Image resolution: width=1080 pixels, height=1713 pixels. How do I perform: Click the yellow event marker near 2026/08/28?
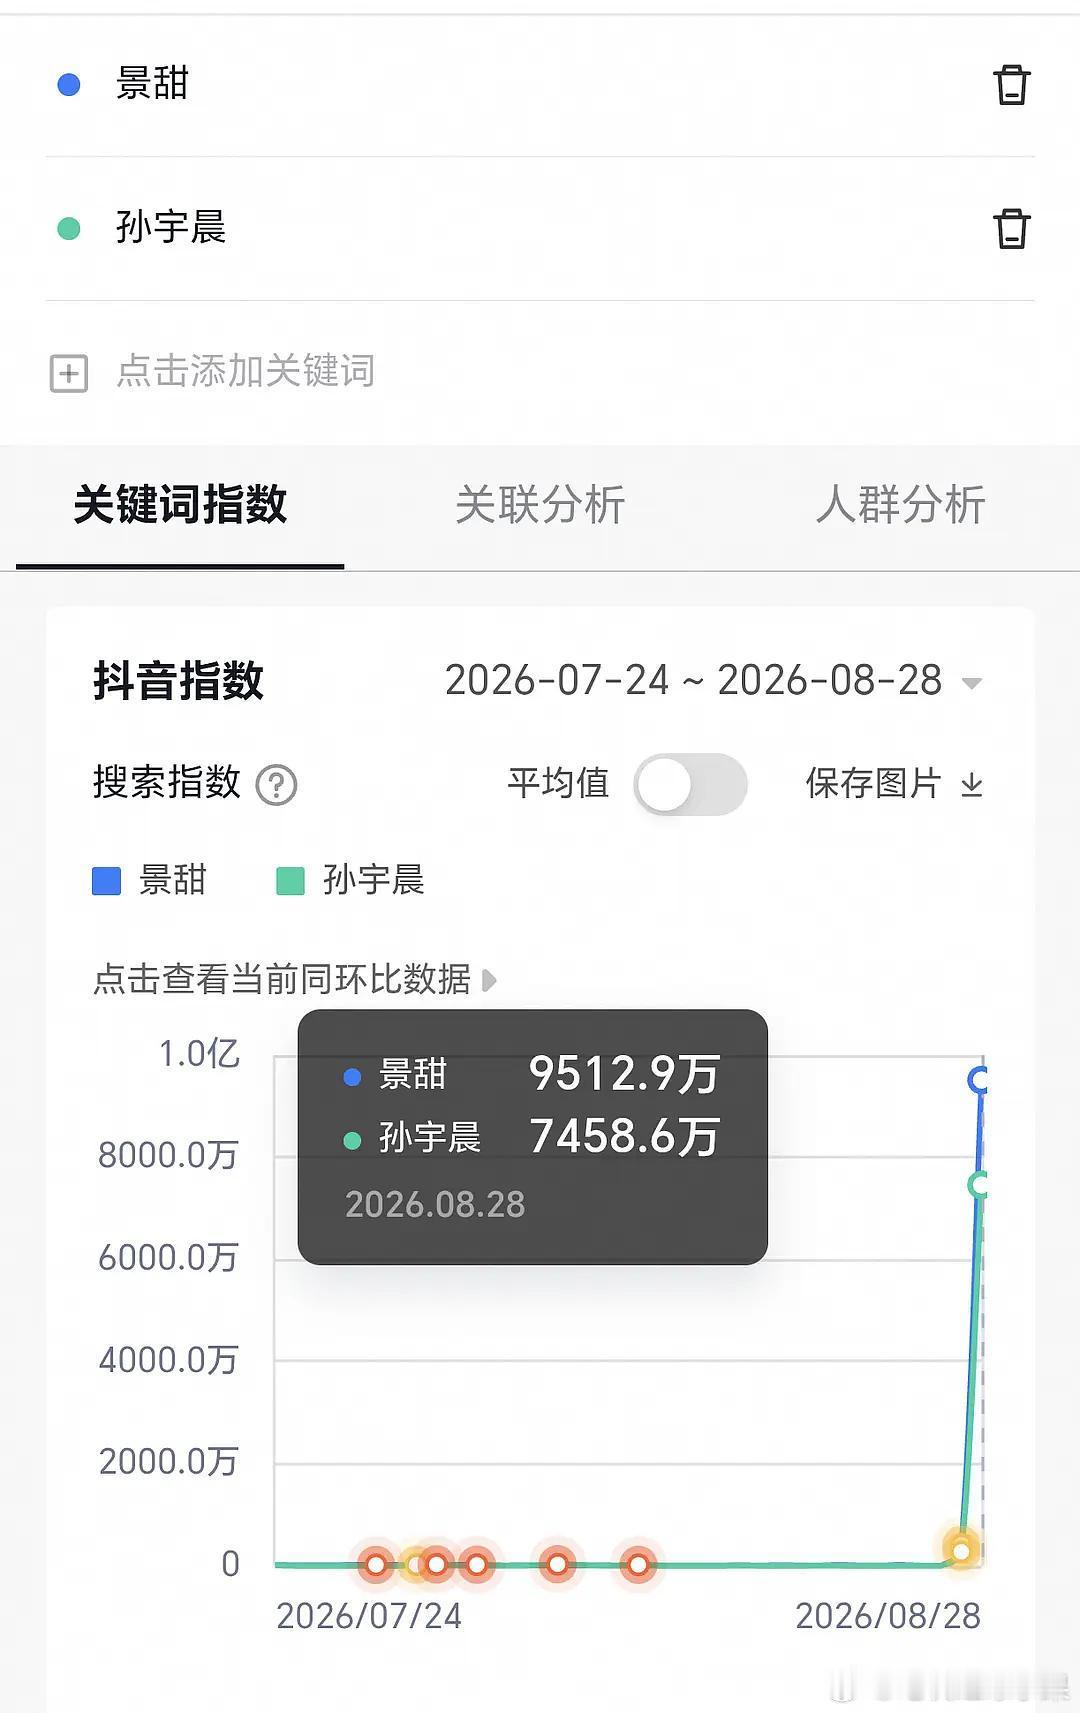(961, 1550)
